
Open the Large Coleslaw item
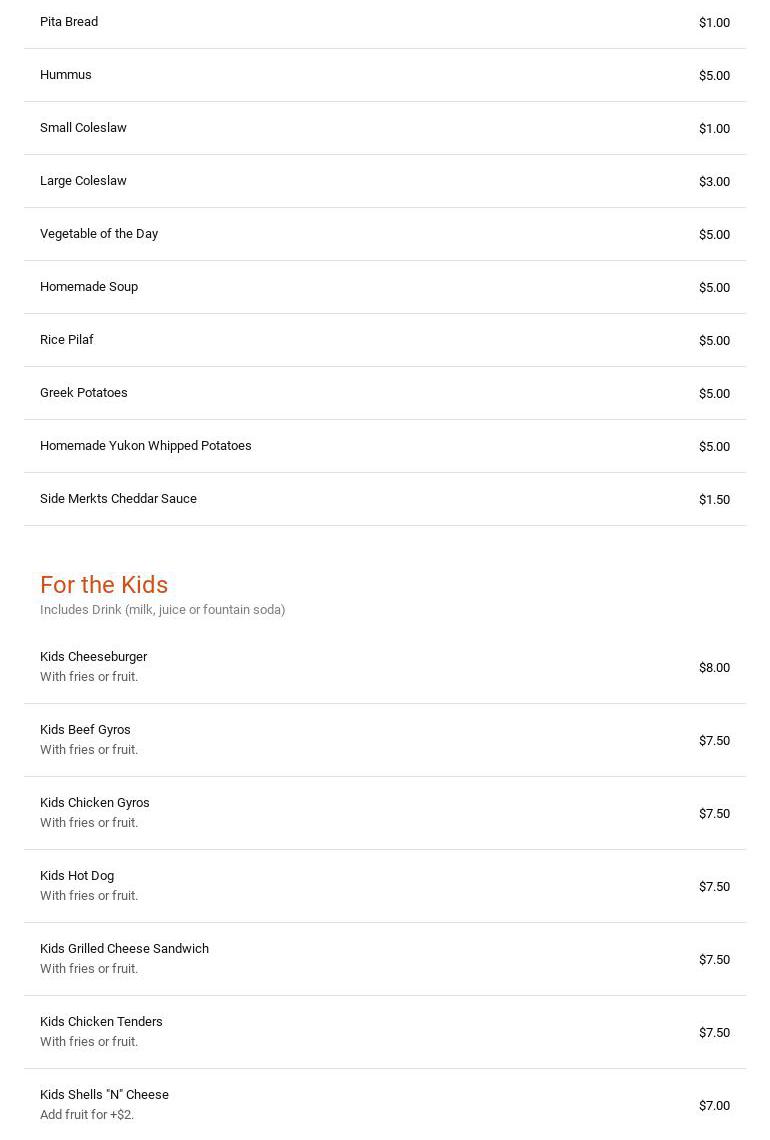pyautogui.click(x=83, y=181)
